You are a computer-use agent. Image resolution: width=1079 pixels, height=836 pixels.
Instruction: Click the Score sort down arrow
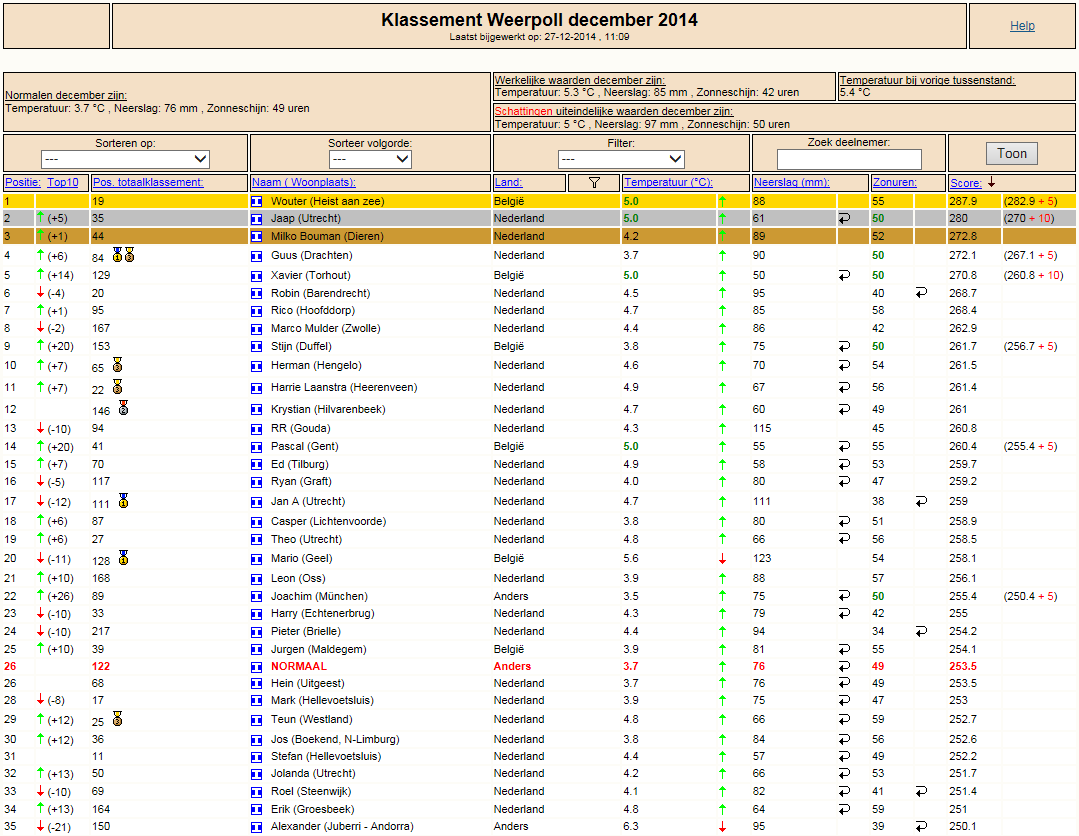click(992, 182)
